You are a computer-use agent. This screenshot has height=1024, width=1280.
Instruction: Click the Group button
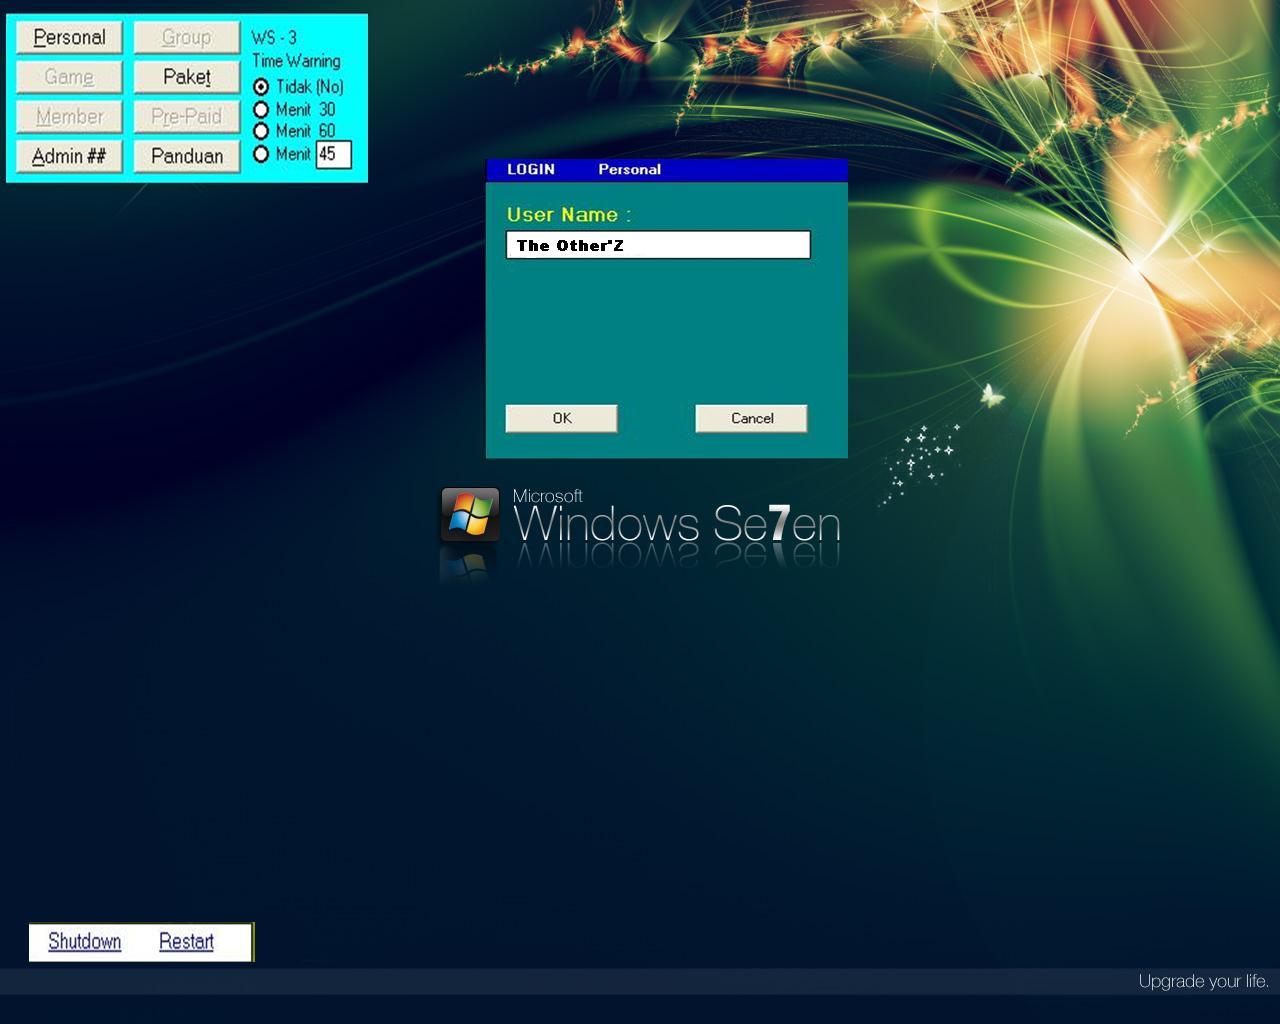point(185,37)
